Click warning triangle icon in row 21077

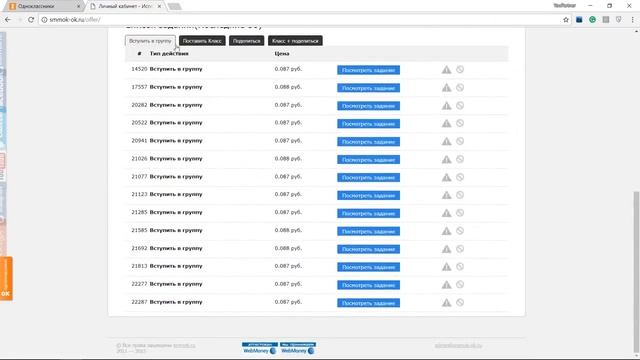tap(447, 177)
